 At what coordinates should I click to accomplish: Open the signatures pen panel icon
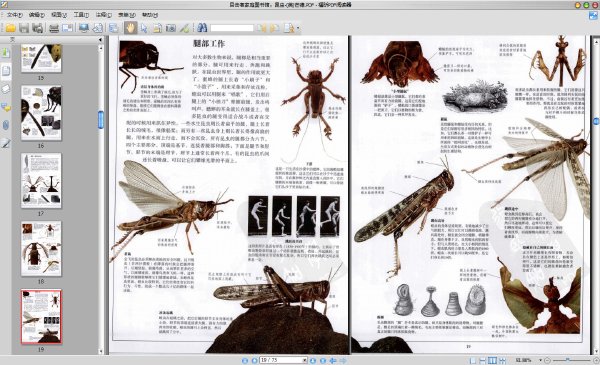tap(6, 143)
